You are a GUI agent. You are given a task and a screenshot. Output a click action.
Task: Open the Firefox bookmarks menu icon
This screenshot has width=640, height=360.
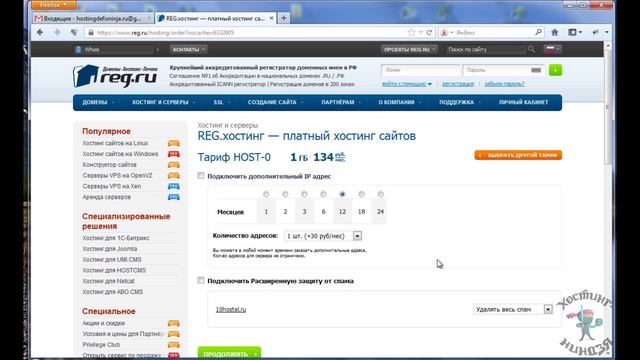[575, 32]
